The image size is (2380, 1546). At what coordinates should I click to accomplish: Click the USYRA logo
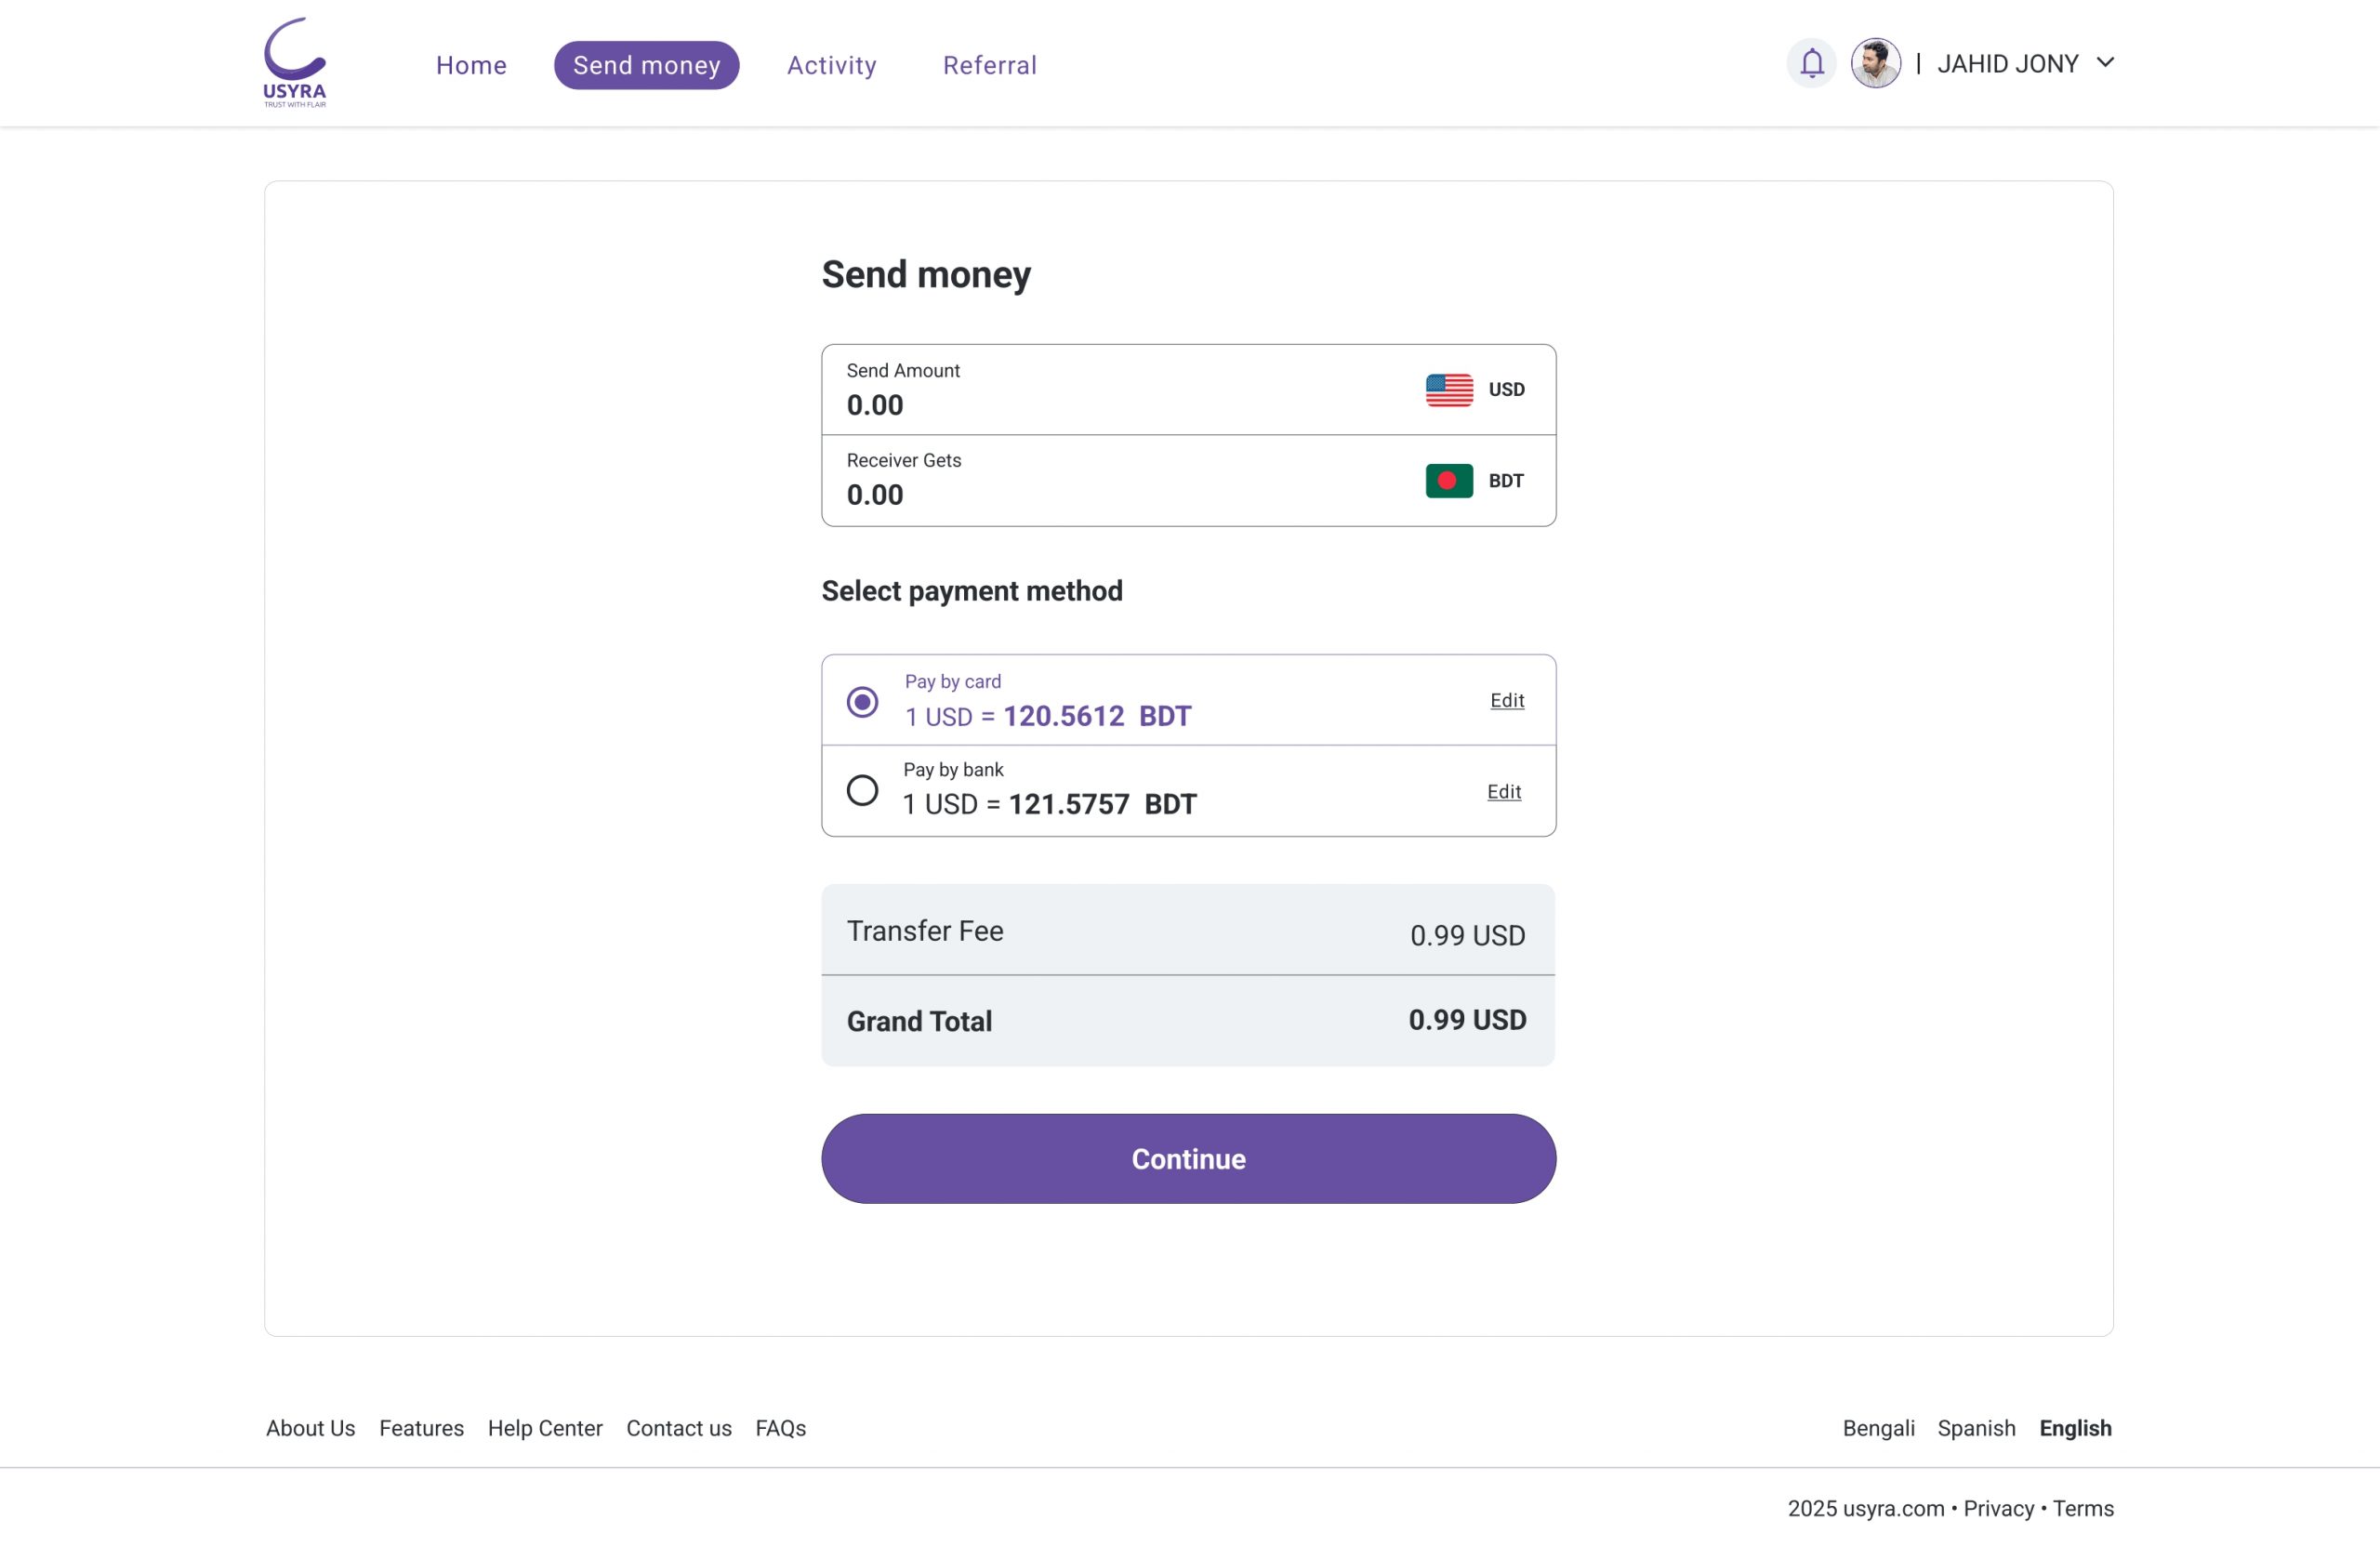[x=294, y=62]
